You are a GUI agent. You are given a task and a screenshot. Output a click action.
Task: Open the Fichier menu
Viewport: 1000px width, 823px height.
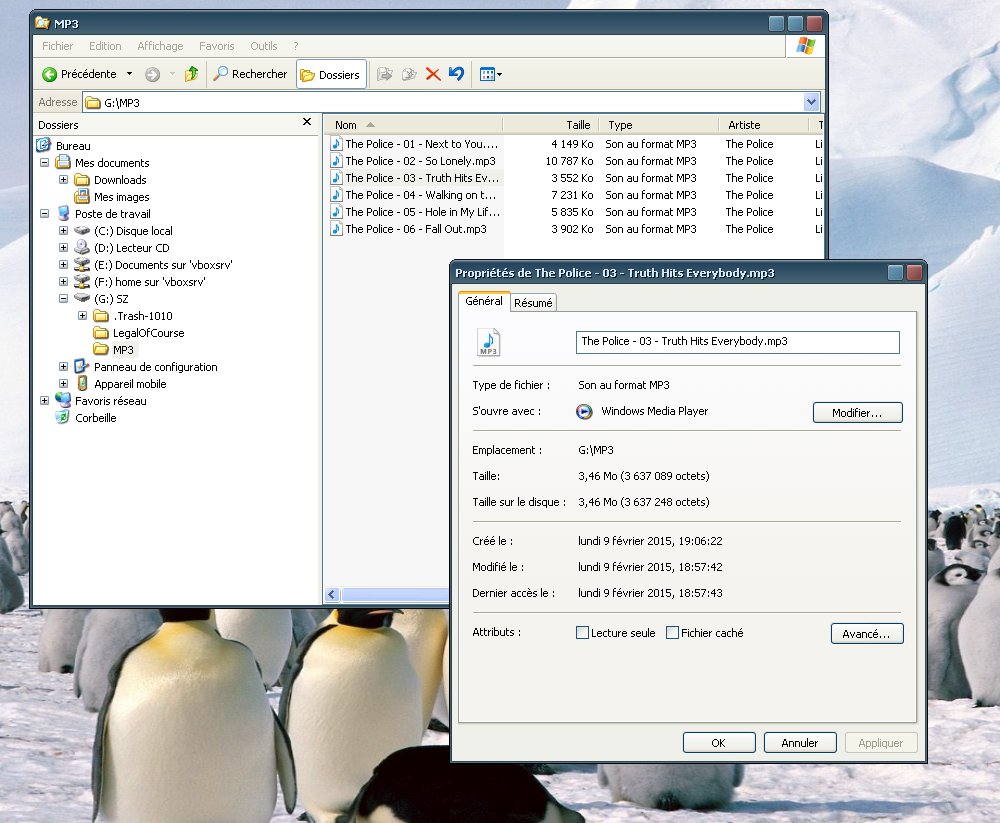pos(57,46)
